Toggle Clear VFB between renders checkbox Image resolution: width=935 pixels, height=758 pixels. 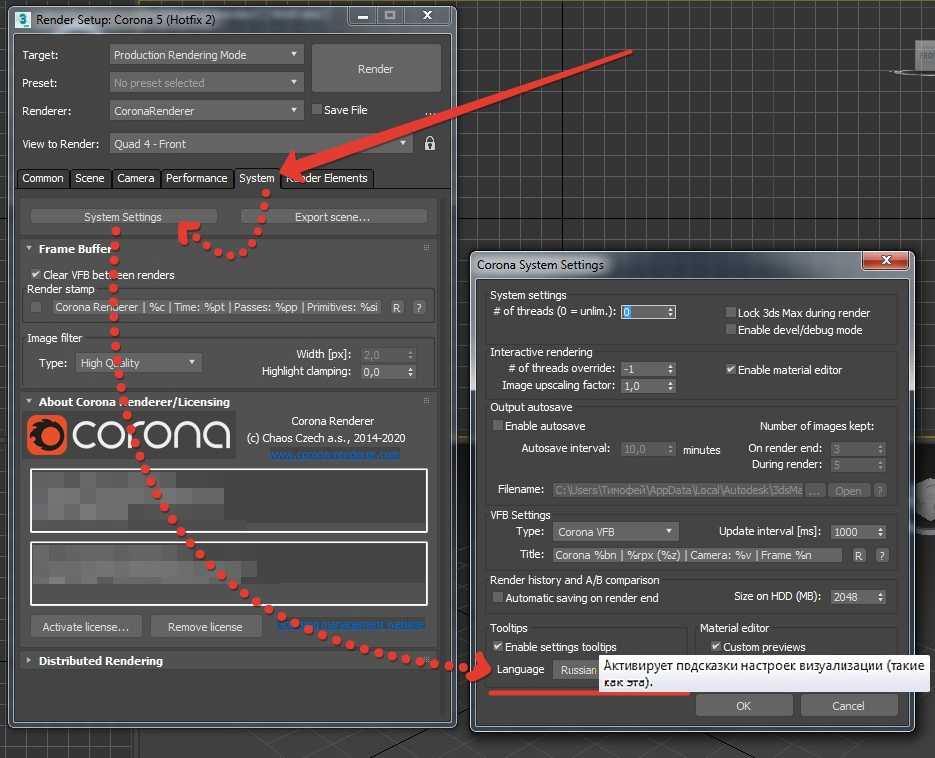[36, 274]
